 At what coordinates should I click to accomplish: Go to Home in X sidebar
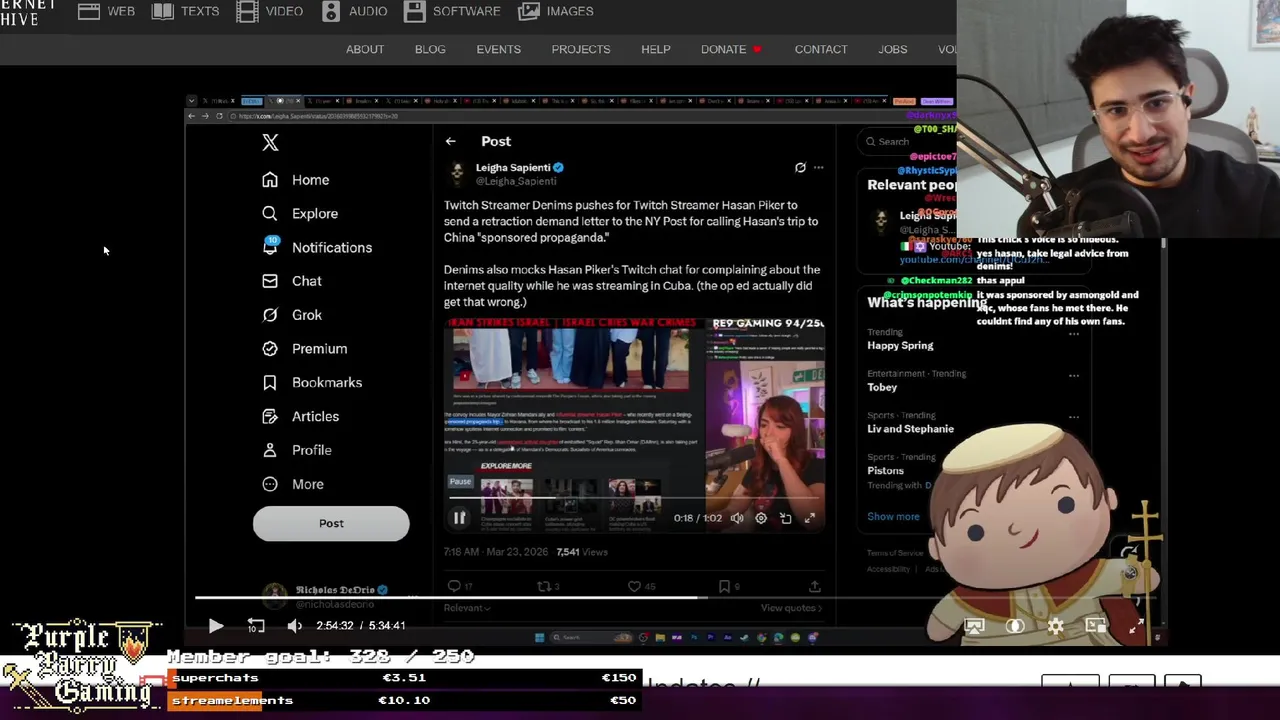[x=296, y=180]
